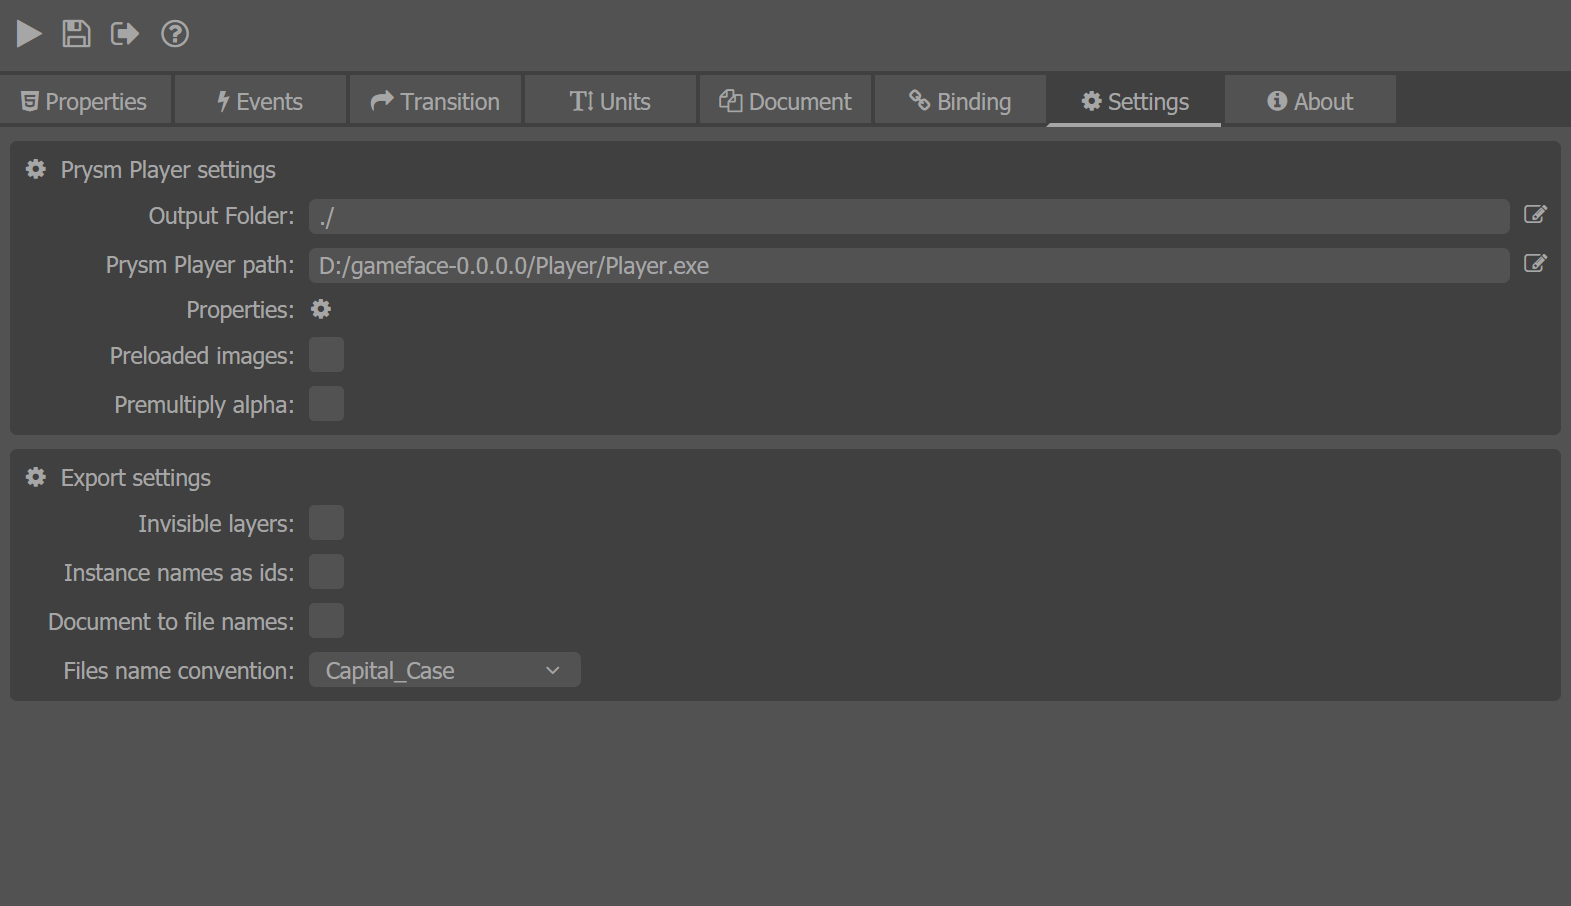
Task: Open the About tab
Action: [1310, 101]
